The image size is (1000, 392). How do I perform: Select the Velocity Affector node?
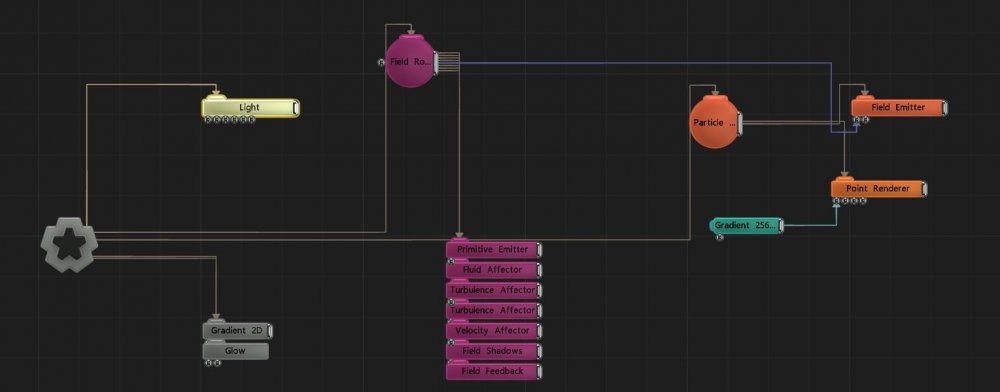(494, 331)
